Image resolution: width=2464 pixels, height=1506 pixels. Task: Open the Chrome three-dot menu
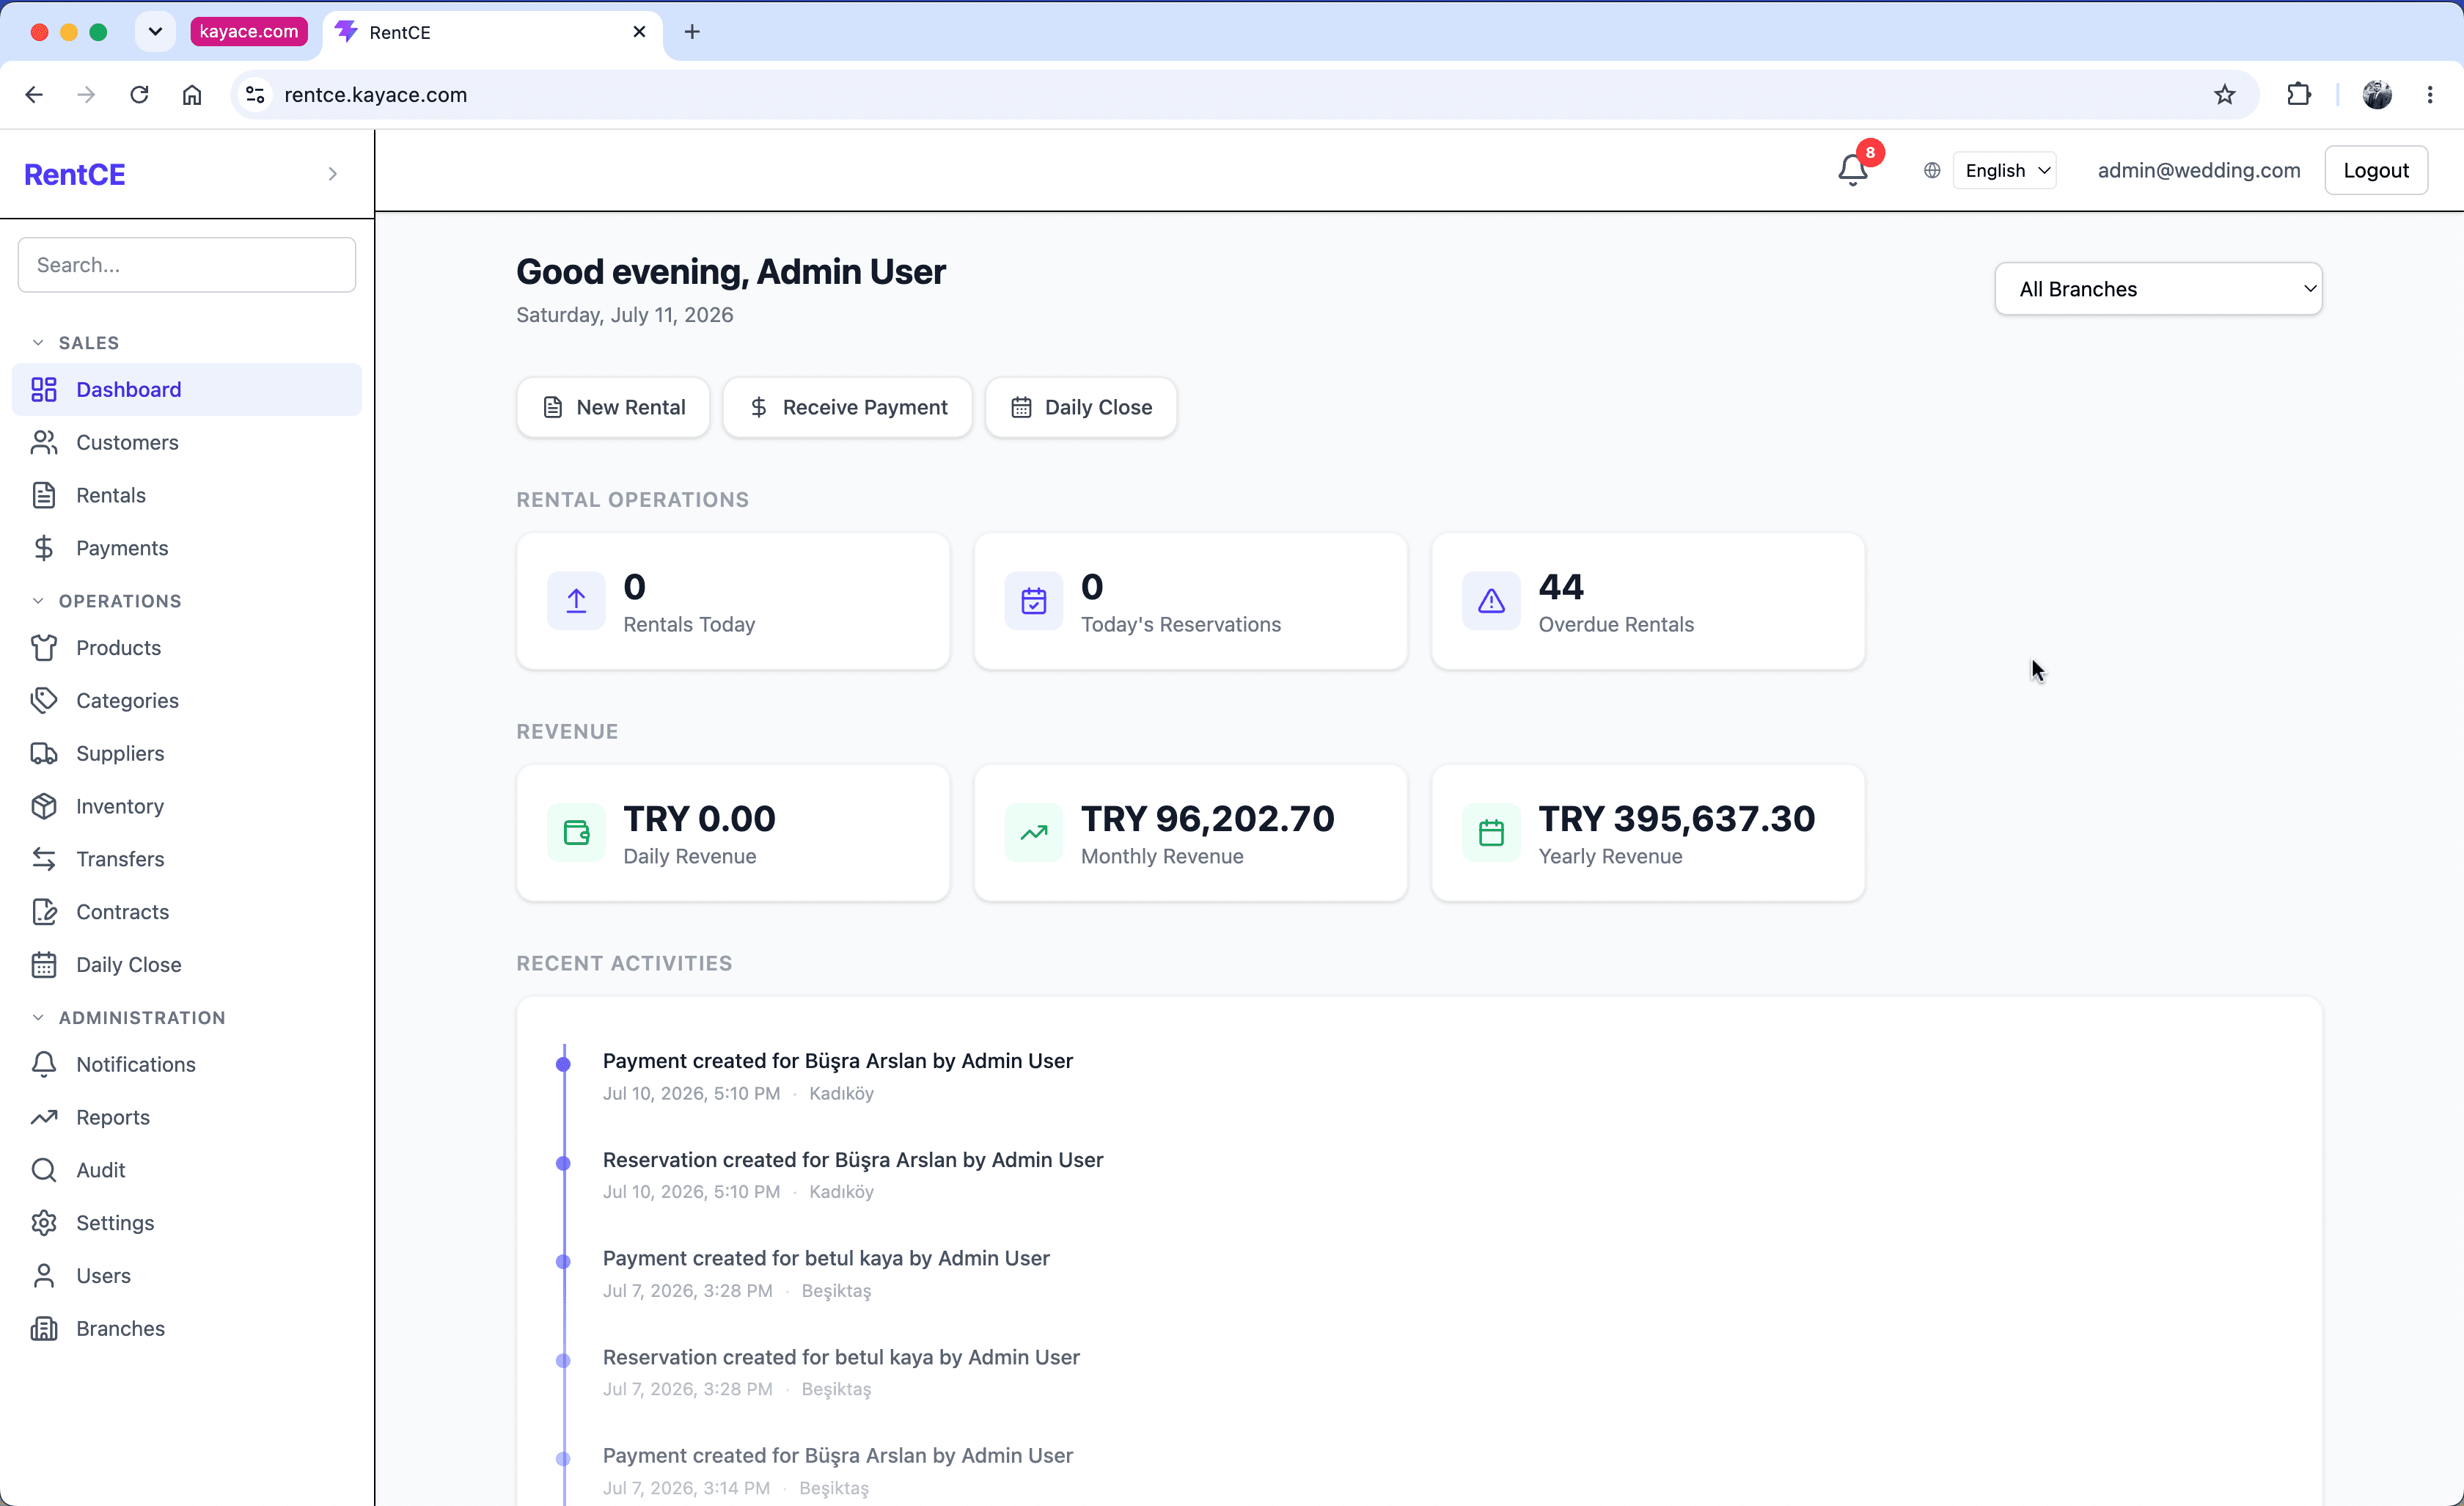click(2430, 94)
